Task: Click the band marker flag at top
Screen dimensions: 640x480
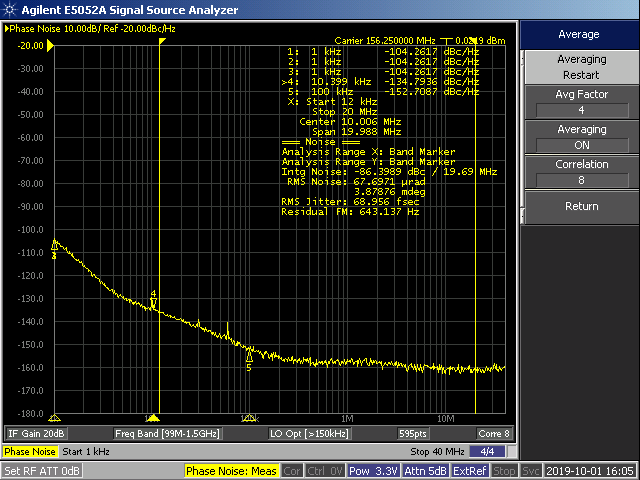Action: (x=162, y=41)
